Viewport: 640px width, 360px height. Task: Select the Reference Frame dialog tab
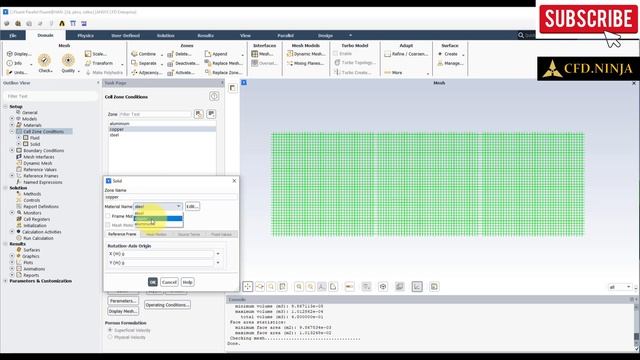point(122,234)
